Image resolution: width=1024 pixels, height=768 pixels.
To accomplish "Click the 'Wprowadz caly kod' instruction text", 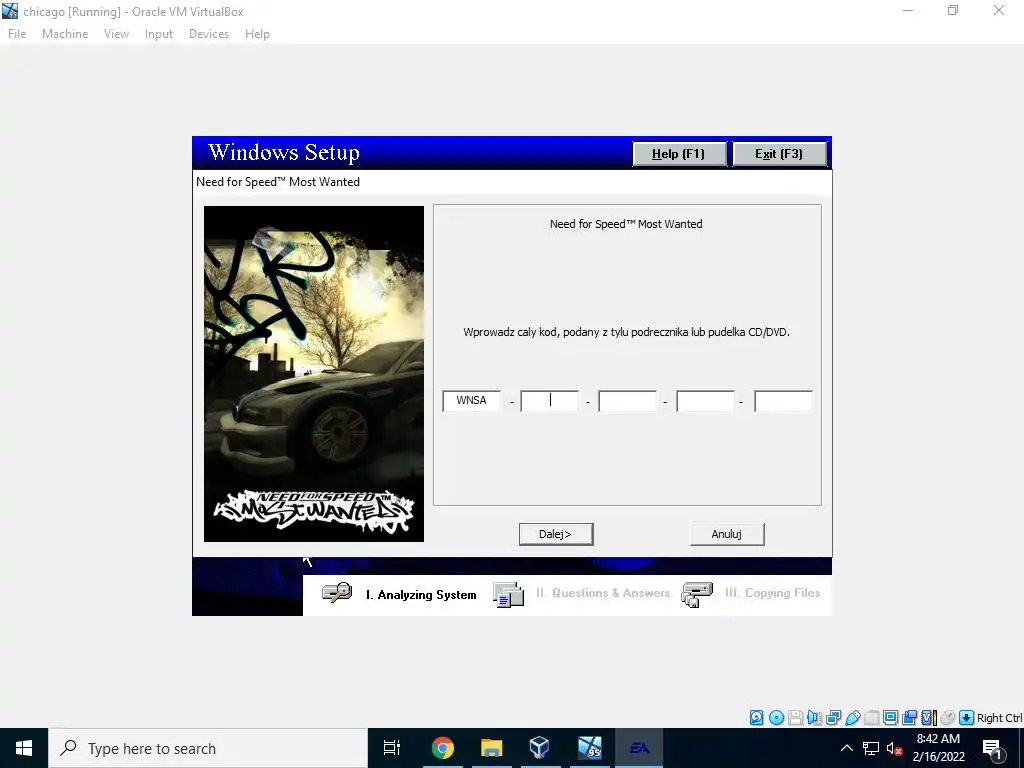I will [626, 332].
